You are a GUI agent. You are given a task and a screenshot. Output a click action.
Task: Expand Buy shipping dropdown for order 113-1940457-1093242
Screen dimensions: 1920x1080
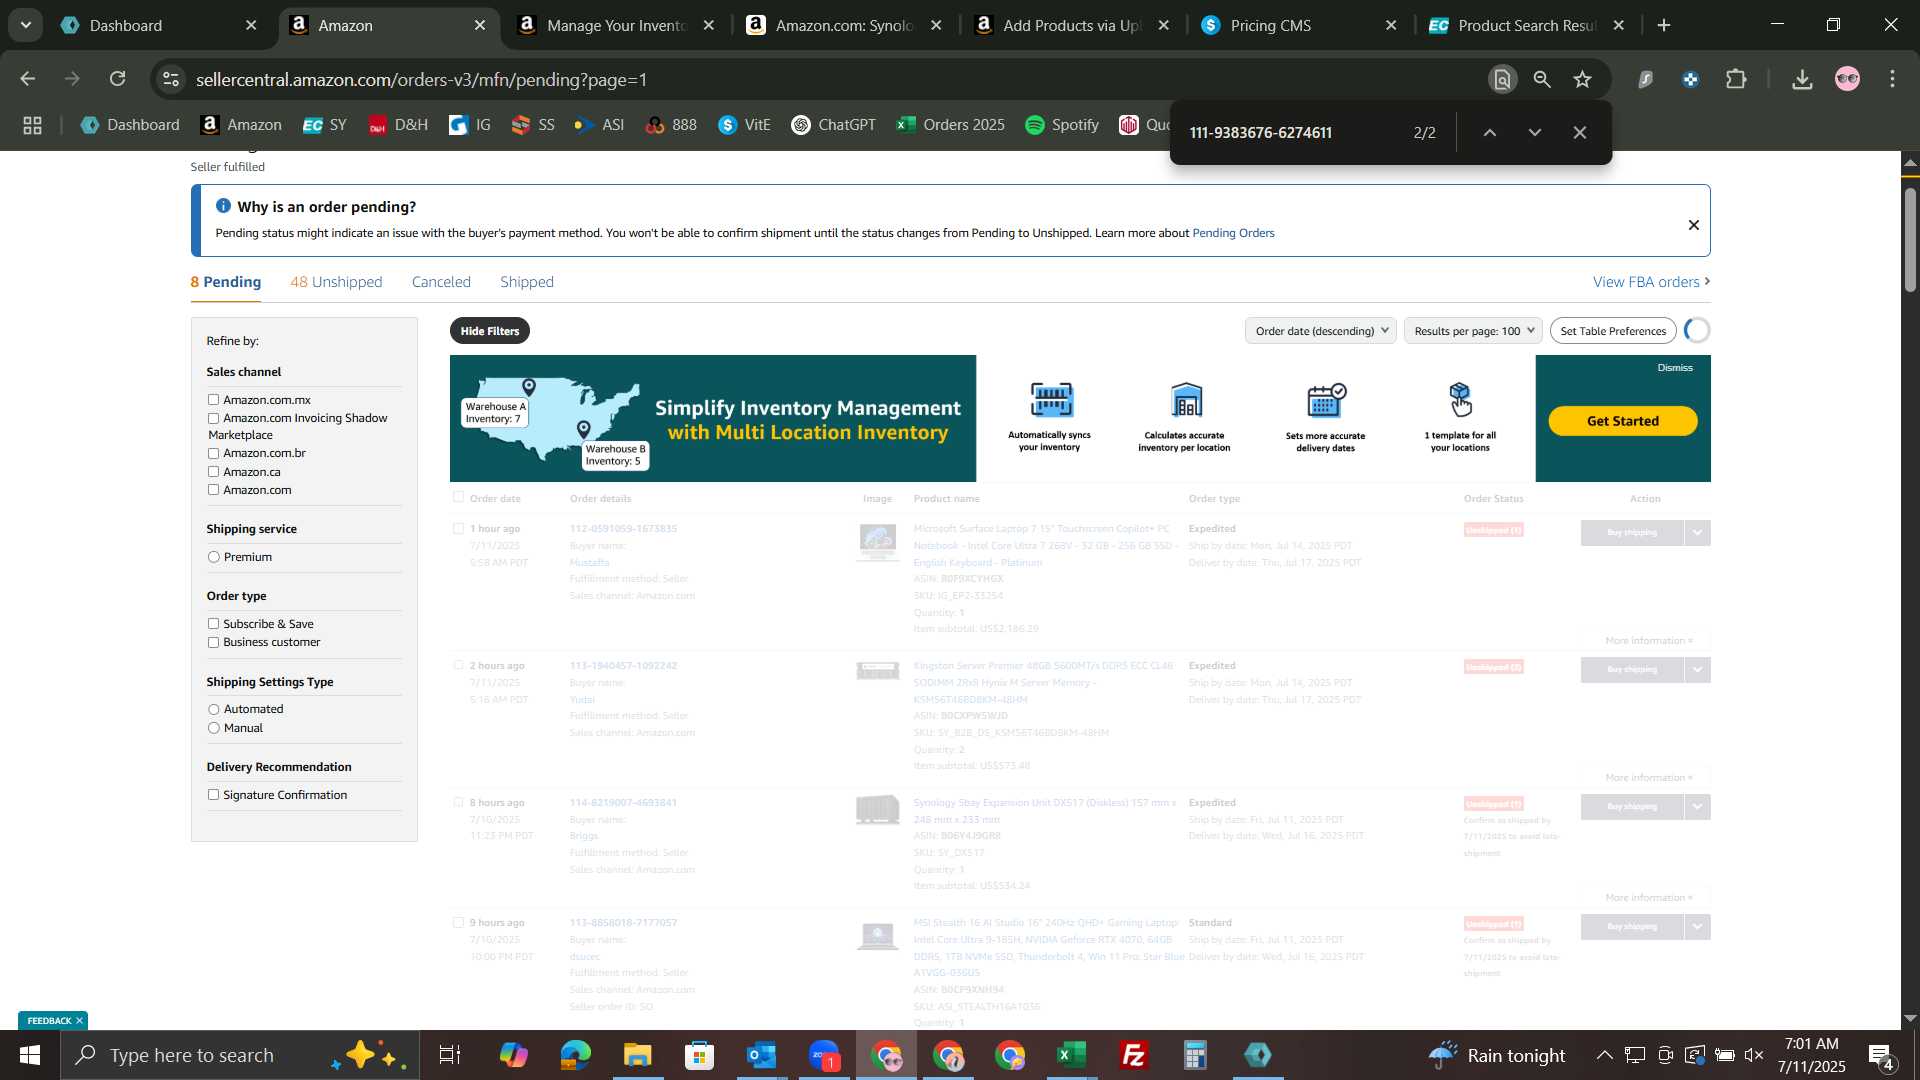point(1697,670)
